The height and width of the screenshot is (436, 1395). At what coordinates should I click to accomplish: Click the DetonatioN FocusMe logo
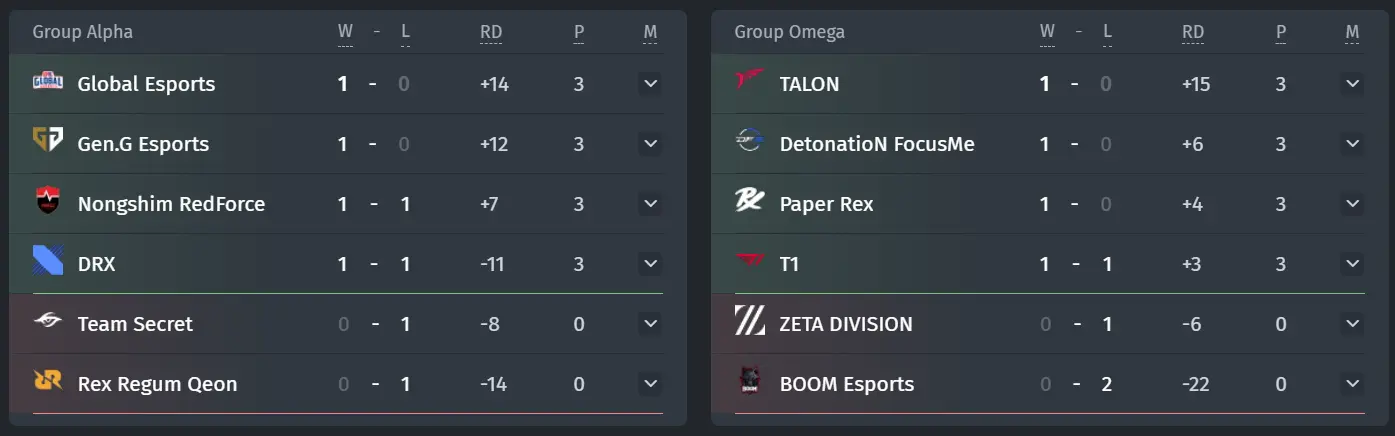pos(750,144)
